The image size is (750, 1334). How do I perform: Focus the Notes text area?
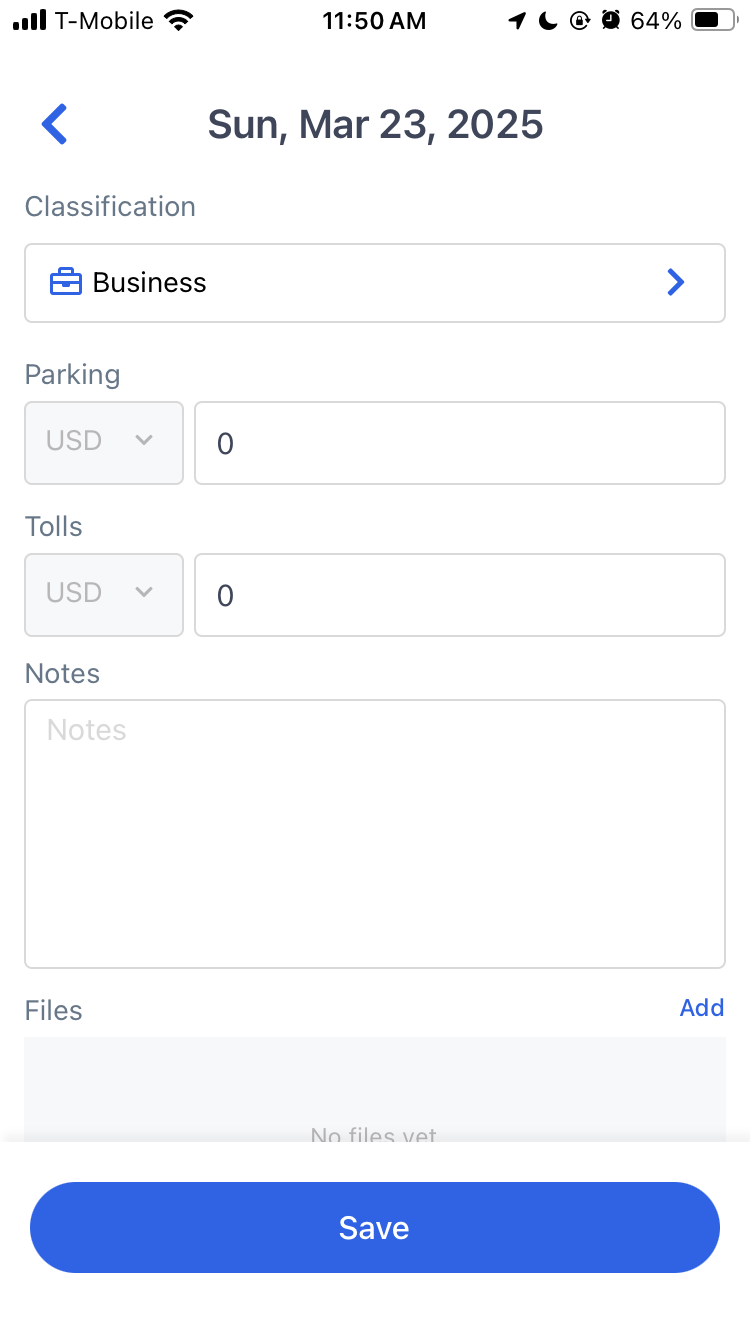click(x=375, y=834)
